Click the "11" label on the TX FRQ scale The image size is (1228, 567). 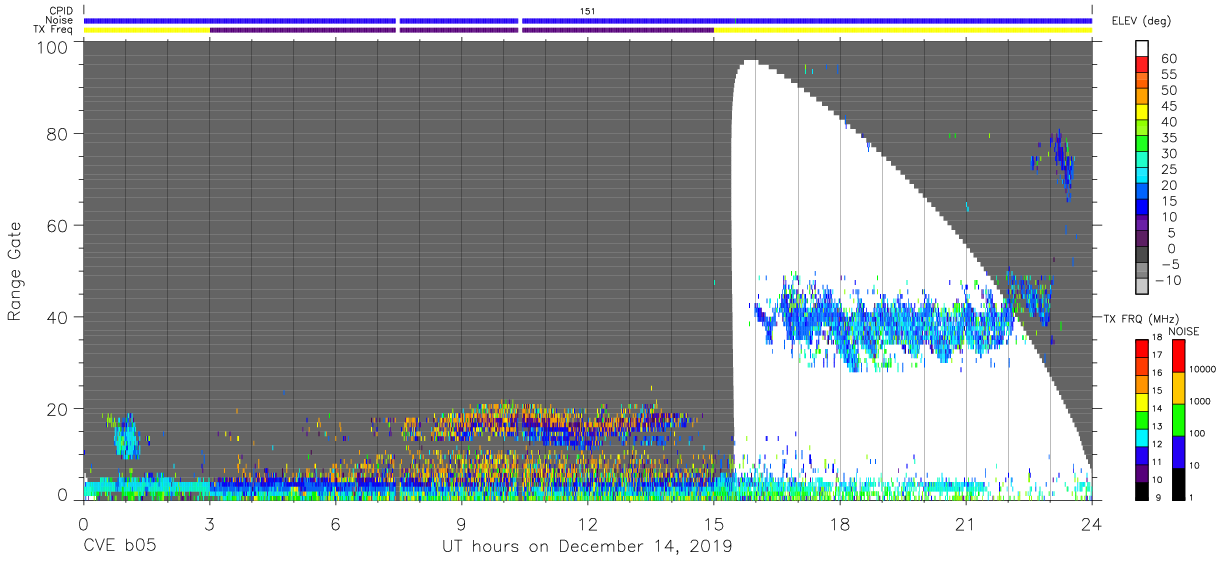pyautogui.click(x=1158, y=462)
